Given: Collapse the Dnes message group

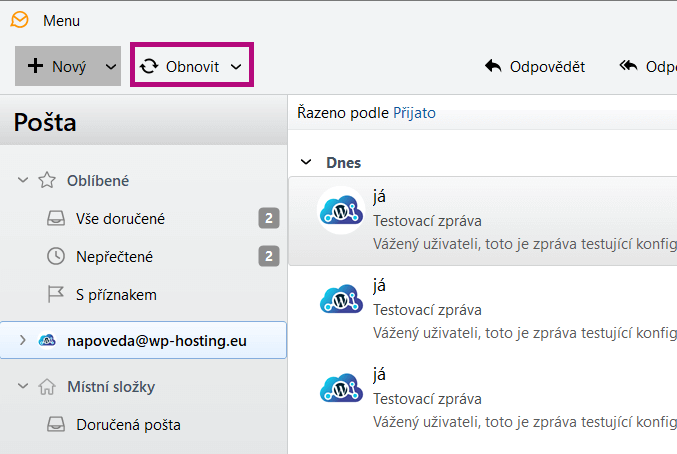Looking at the screenshot, I should [x=305, y=162].
